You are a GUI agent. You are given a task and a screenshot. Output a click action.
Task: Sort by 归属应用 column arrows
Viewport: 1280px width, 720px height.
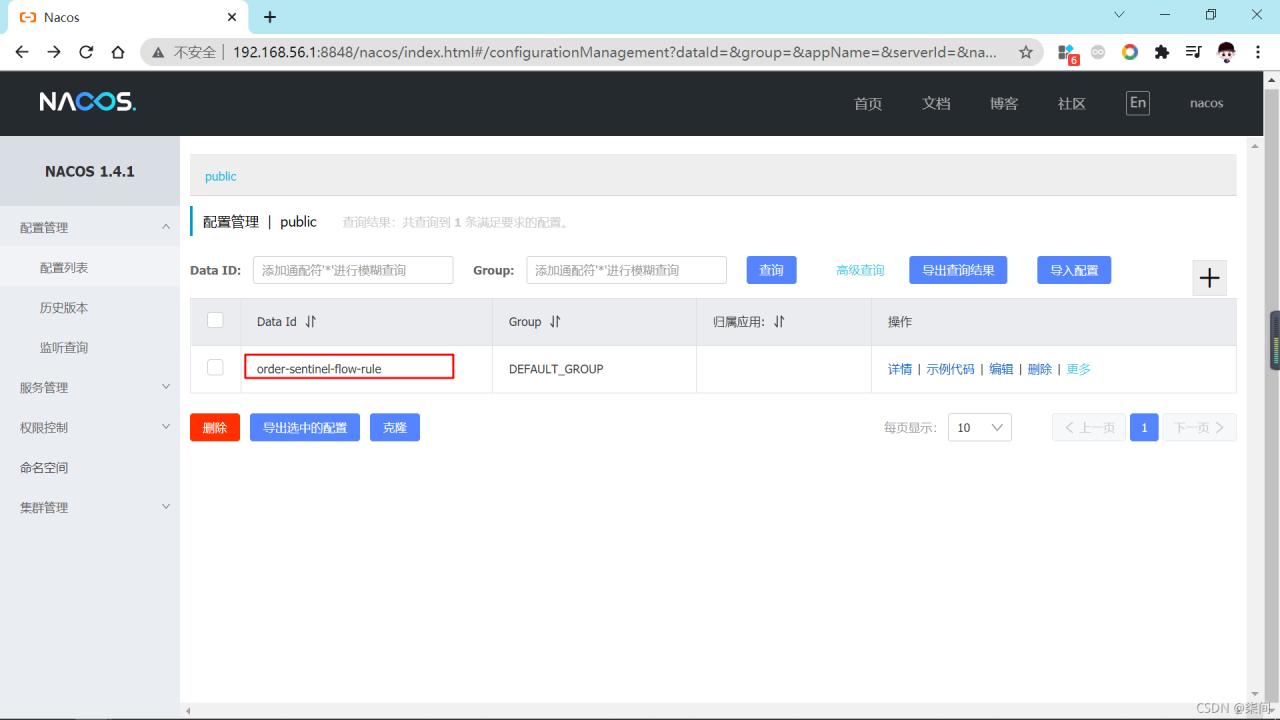coord(779,322)
